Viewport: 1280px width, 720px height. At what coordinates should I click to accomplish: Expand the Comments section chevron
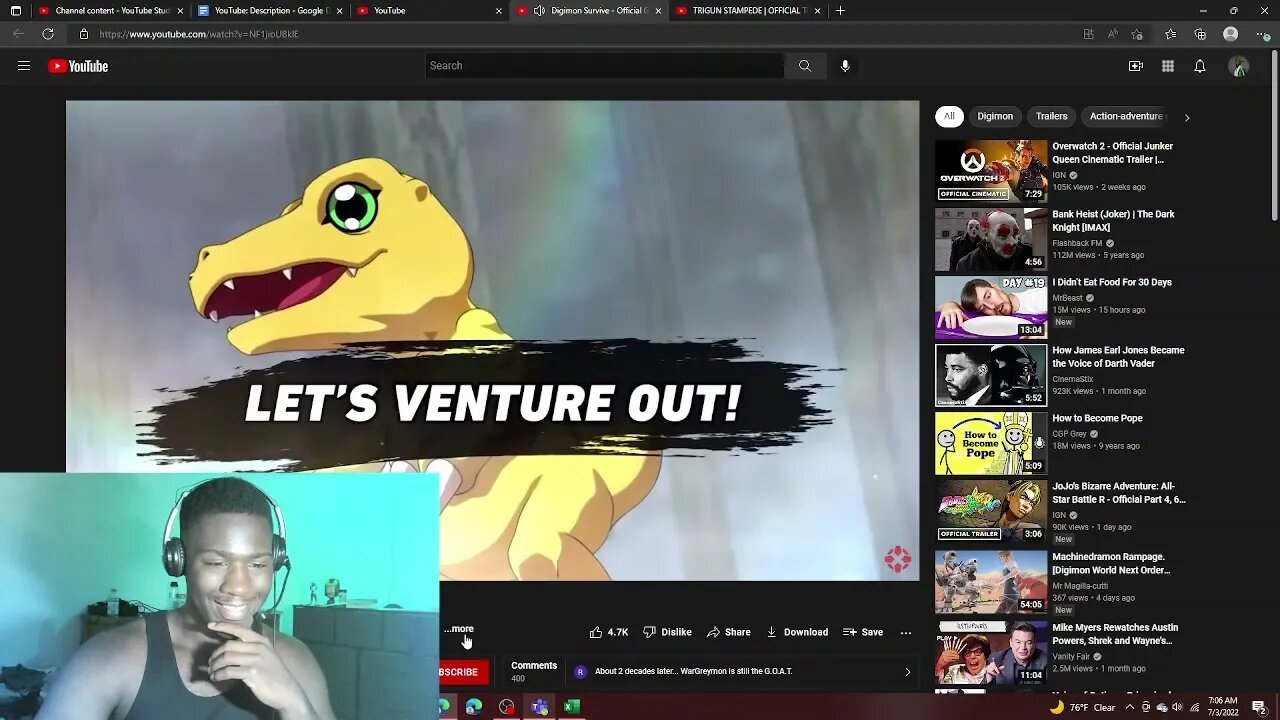[x=908, y=672]
